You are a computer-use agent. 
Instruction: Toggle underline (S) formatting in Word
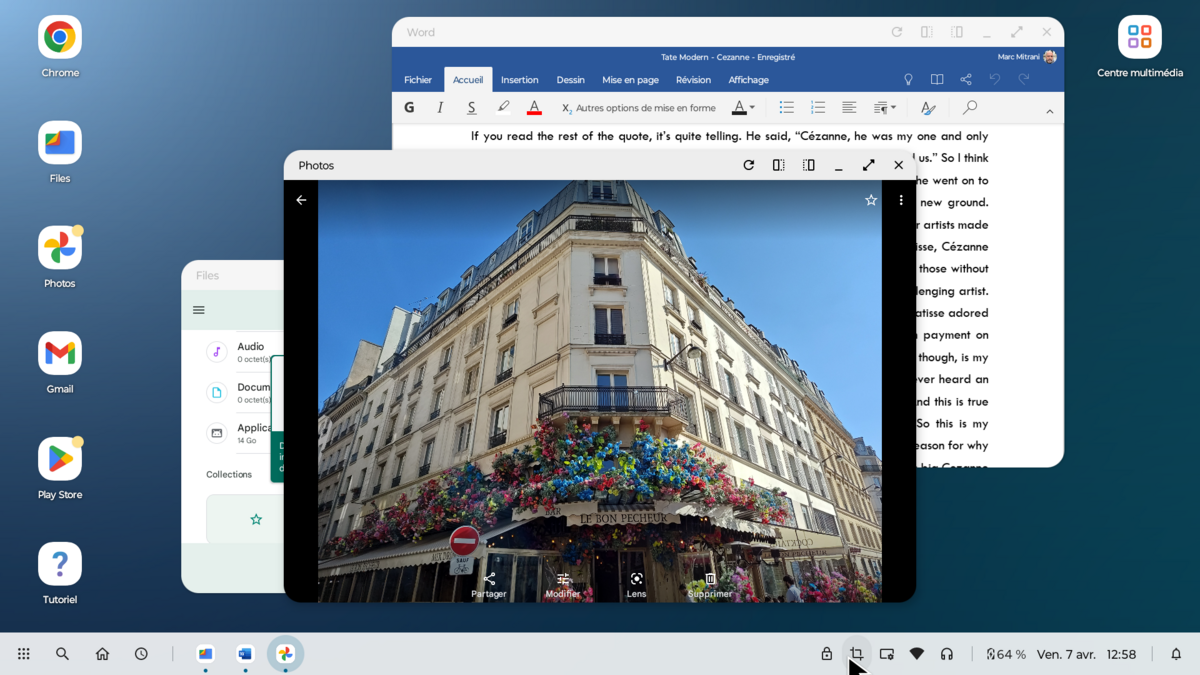pyautogui.click(x=471, y=108)
